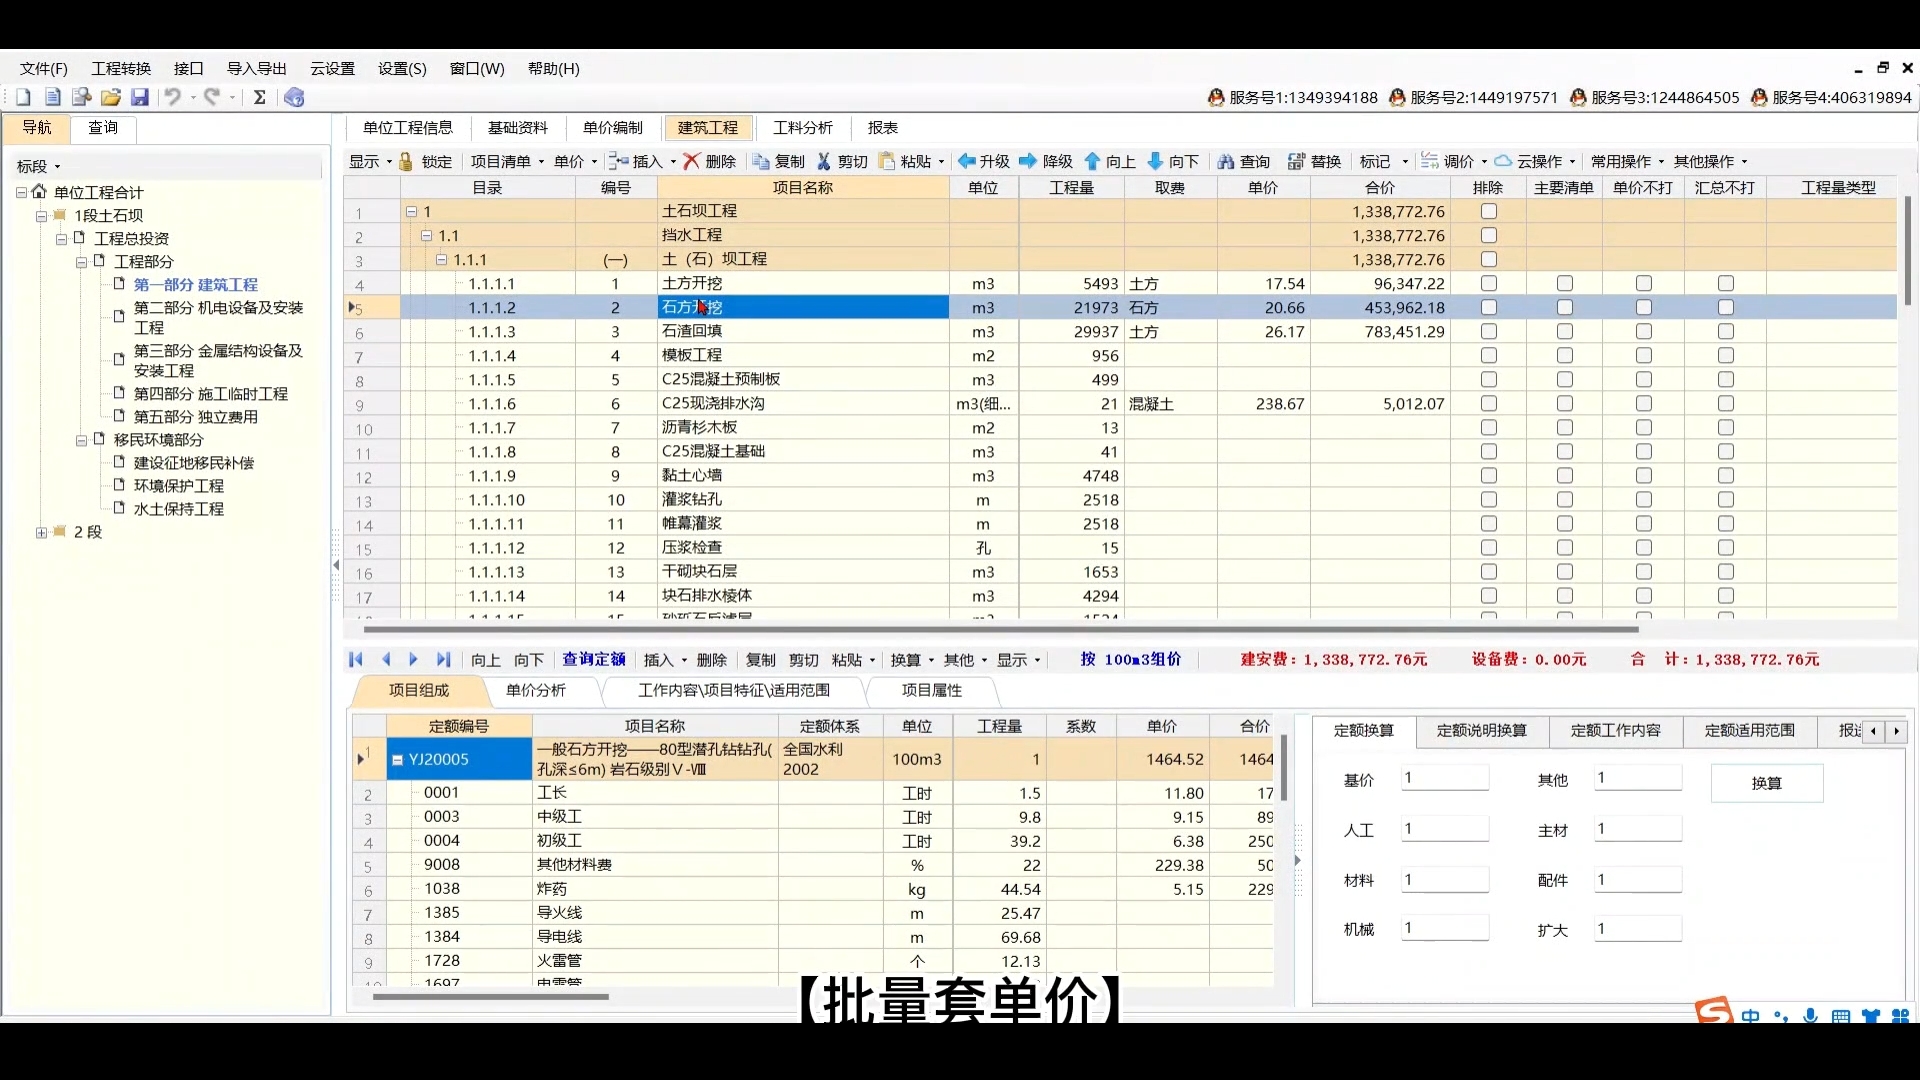The width and height of the screenshot is (1920, 1080).
Task: Tick the 排除 checkbox for 黏土心墙
Action: point(1489,475)
